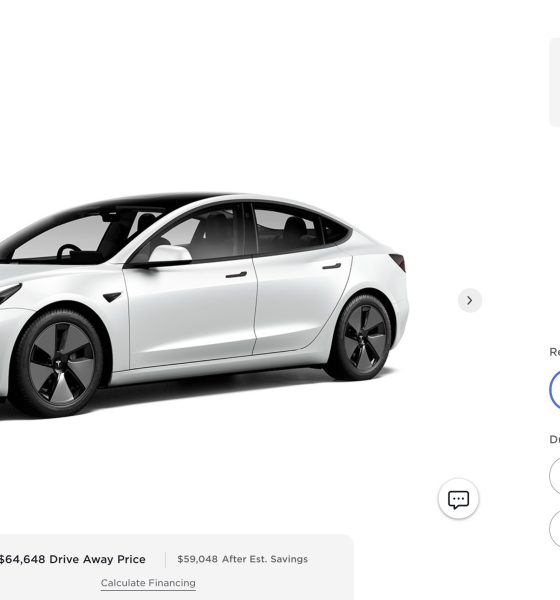The image size is (560, 600).
Task: Click the car's front wheel with the Tesla logo
Action: point(60,364)
